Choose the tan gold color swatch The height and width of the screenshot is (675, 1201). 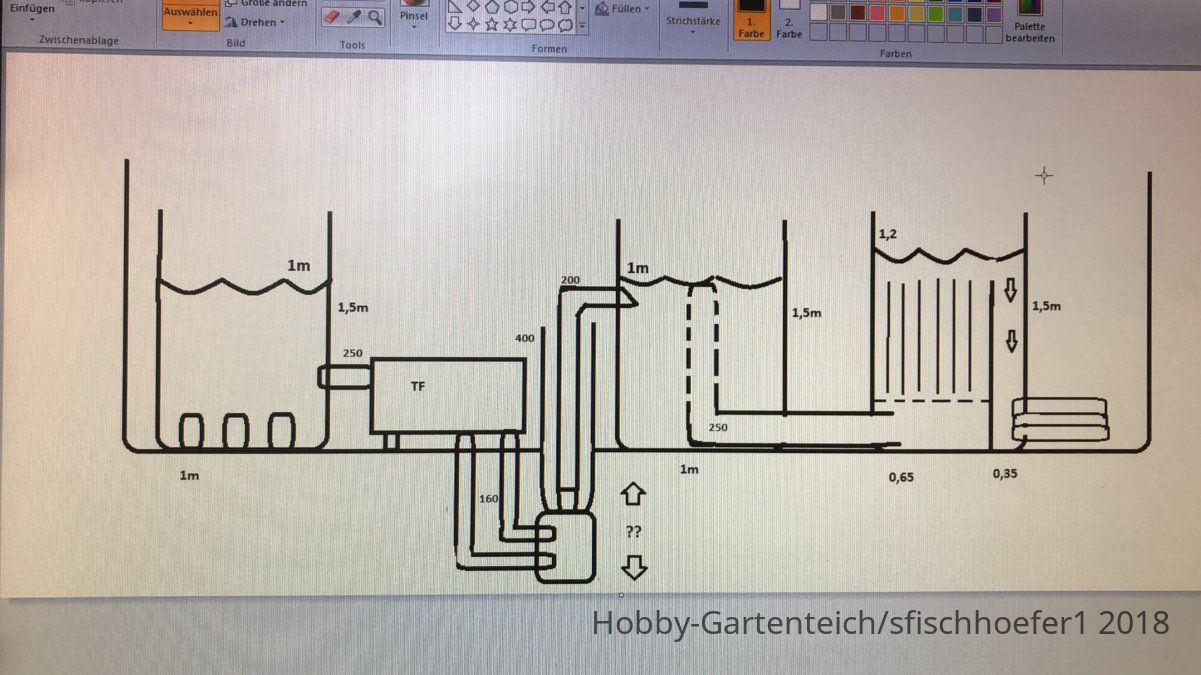coord(915,13)
